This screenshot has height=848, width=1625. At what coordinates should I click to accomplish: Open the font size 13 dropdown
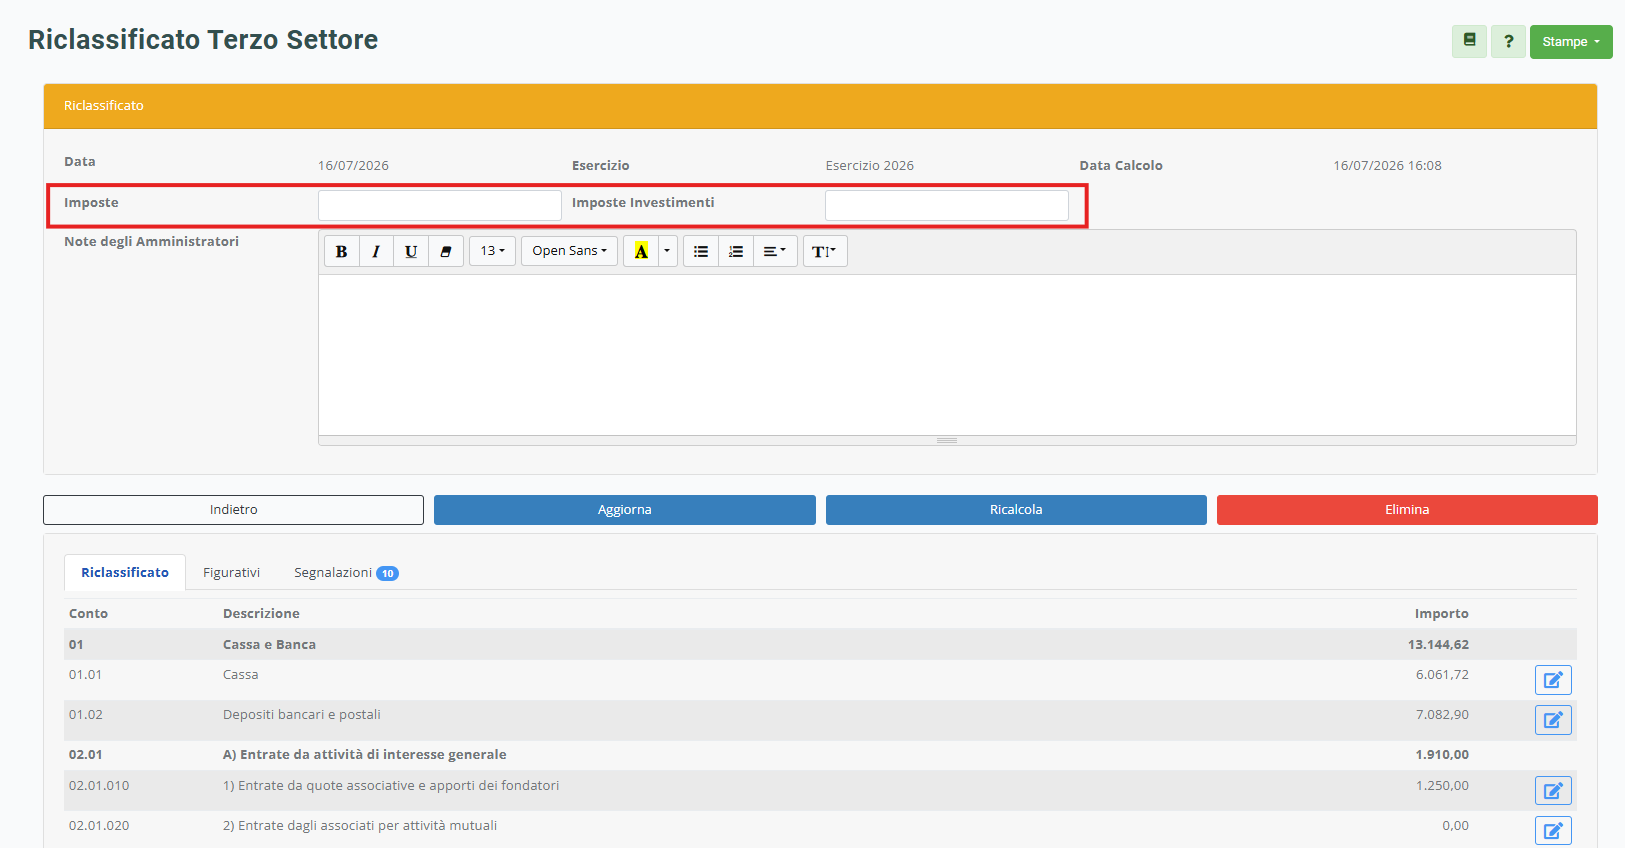pyautogui.click(x=492, y=251)
